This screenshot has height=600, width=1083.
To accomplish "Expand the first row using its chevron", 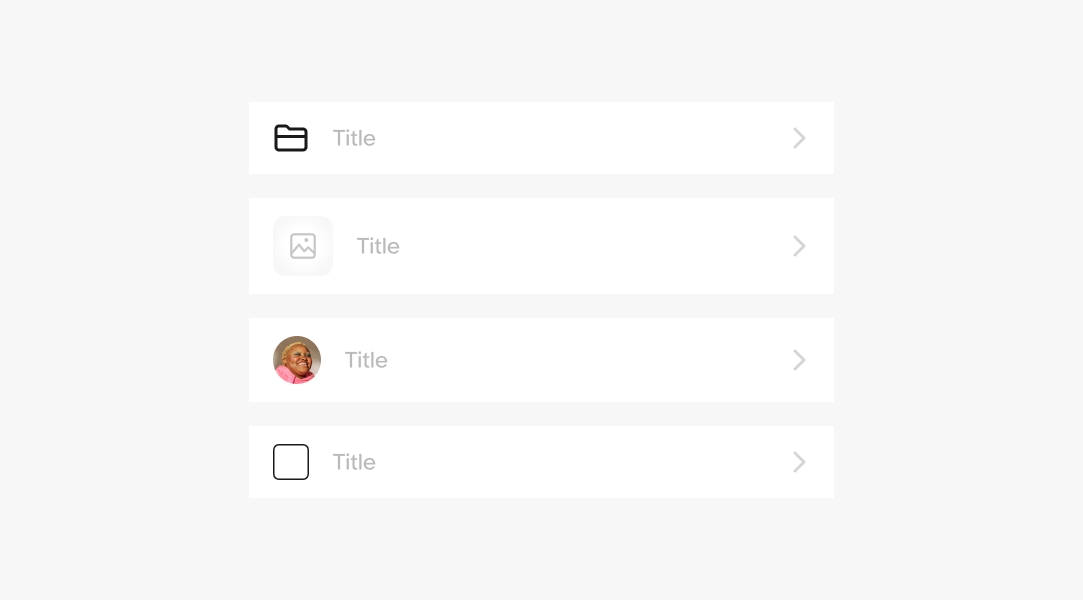I will (x=799, y=138).
